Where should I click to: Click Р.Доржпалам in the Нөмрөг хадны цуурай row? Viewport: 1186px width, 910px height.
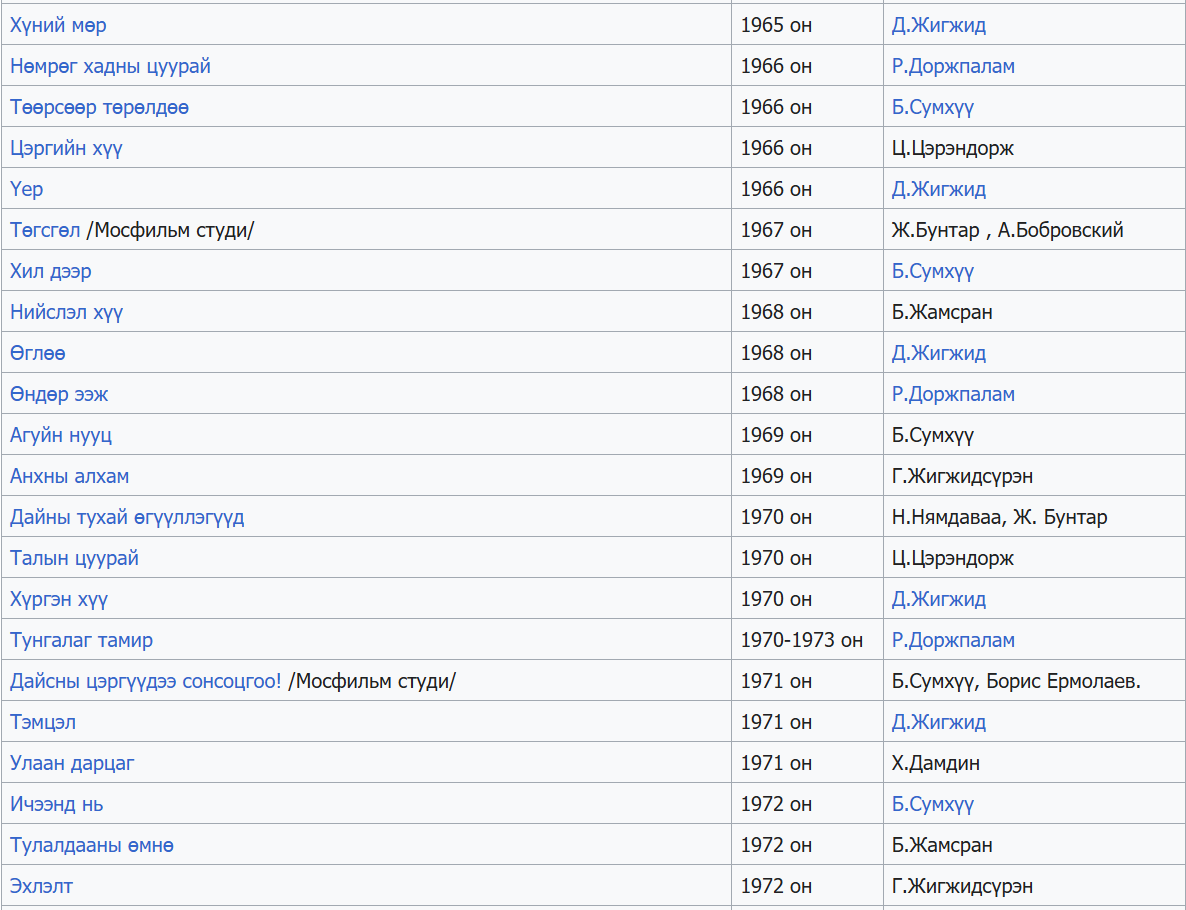coord(953,66)
